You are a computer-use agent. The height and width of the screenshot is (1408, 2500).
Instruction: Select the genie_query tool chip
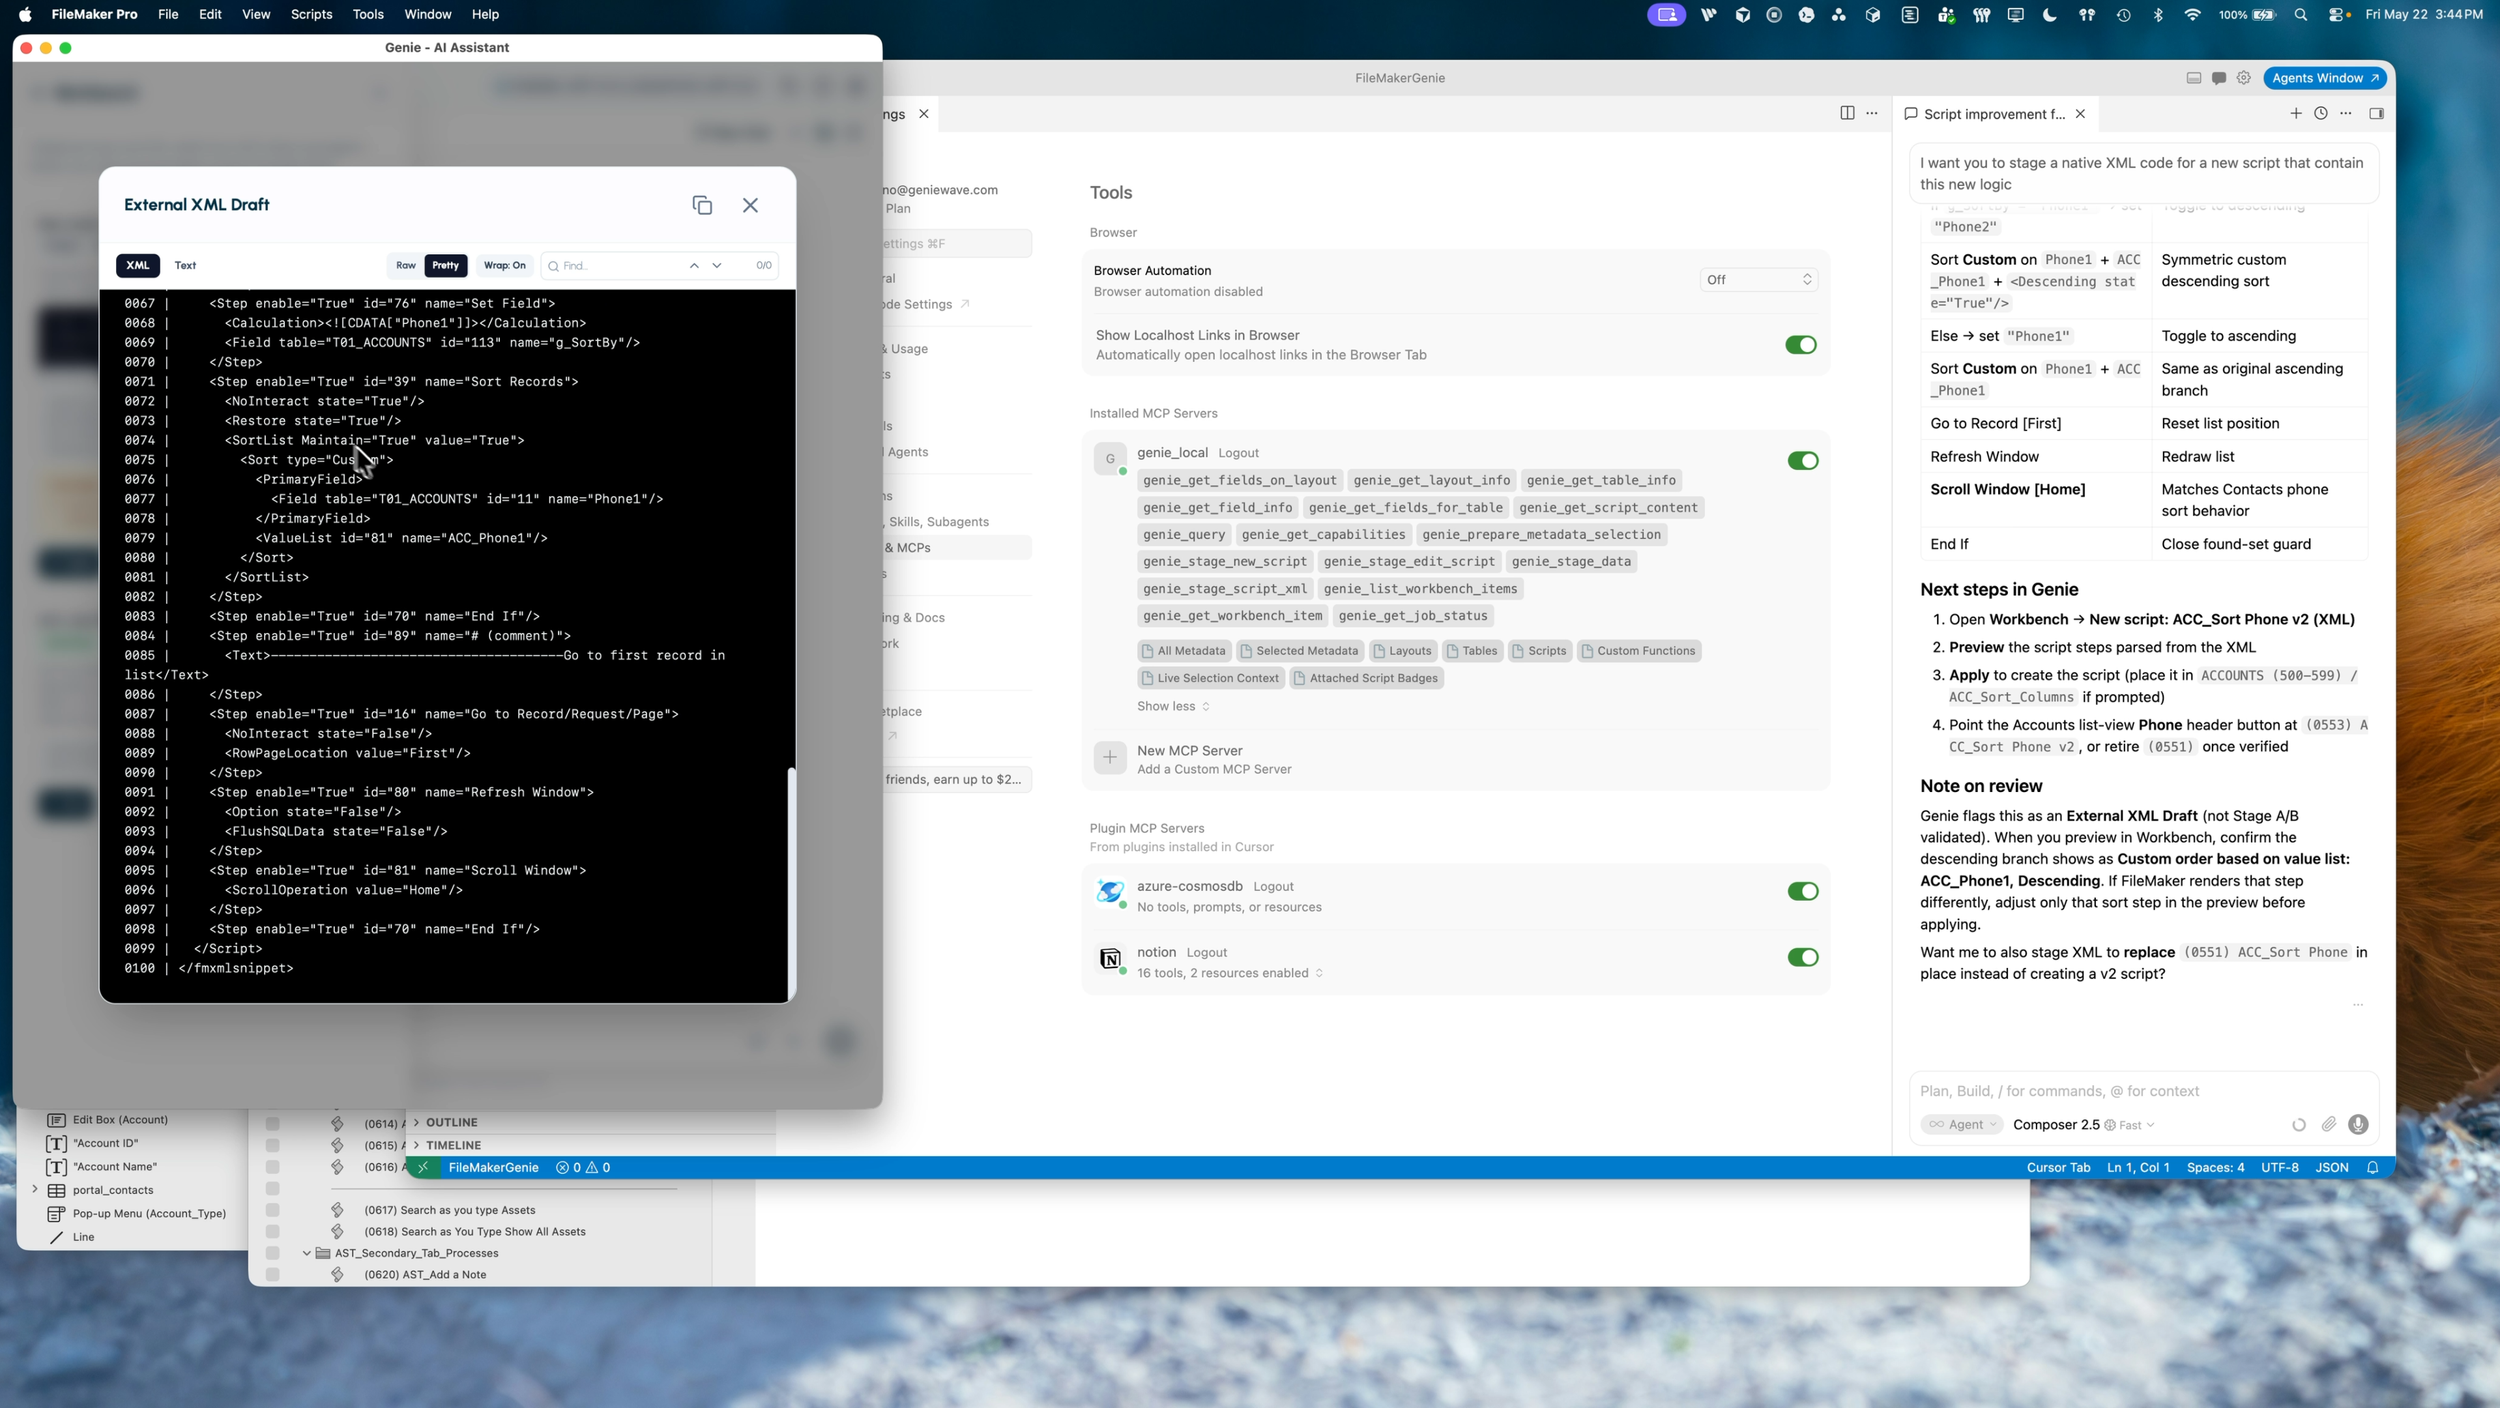(x=1183, y=535)
